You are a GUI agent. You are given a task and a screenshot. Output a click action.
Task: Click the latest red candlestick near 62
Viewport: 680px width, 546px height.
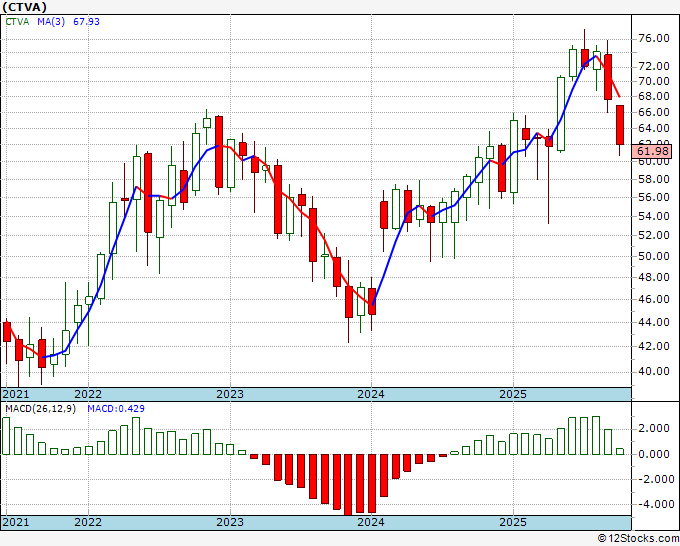pyautogui.click(x=620, y=125)
